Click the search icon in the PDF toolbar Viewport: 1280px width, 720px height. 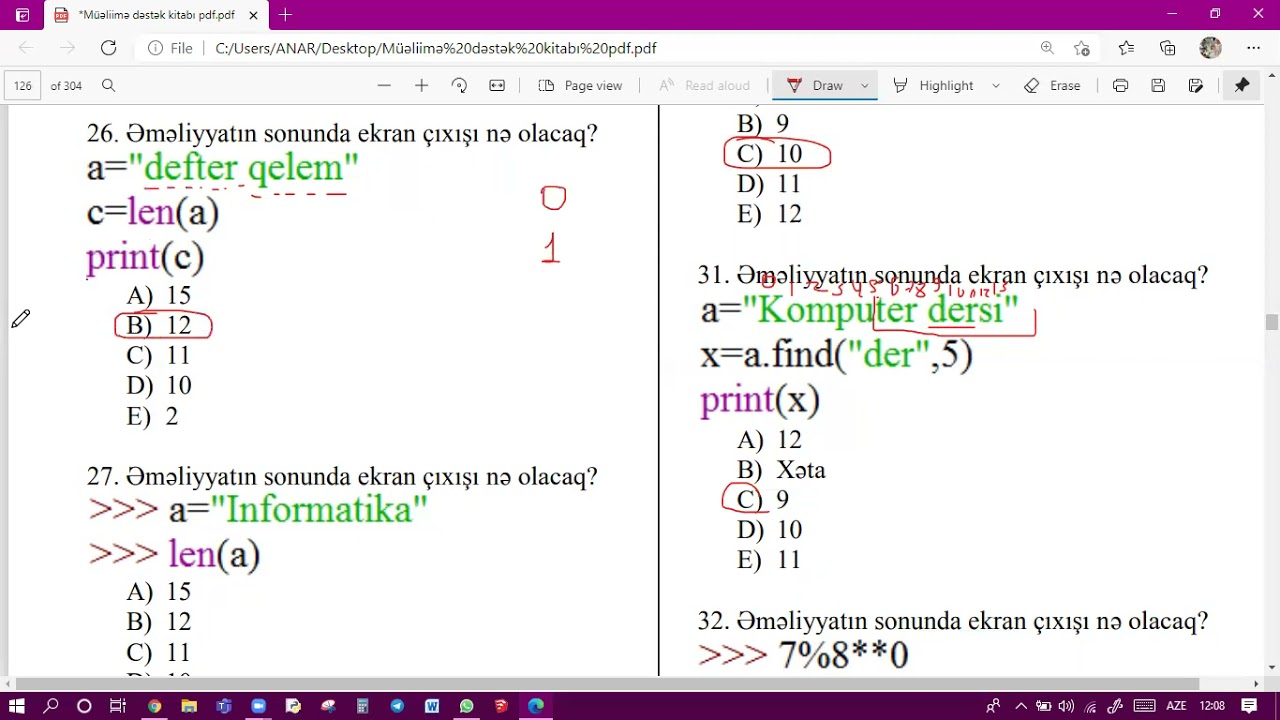coord(109,86)
